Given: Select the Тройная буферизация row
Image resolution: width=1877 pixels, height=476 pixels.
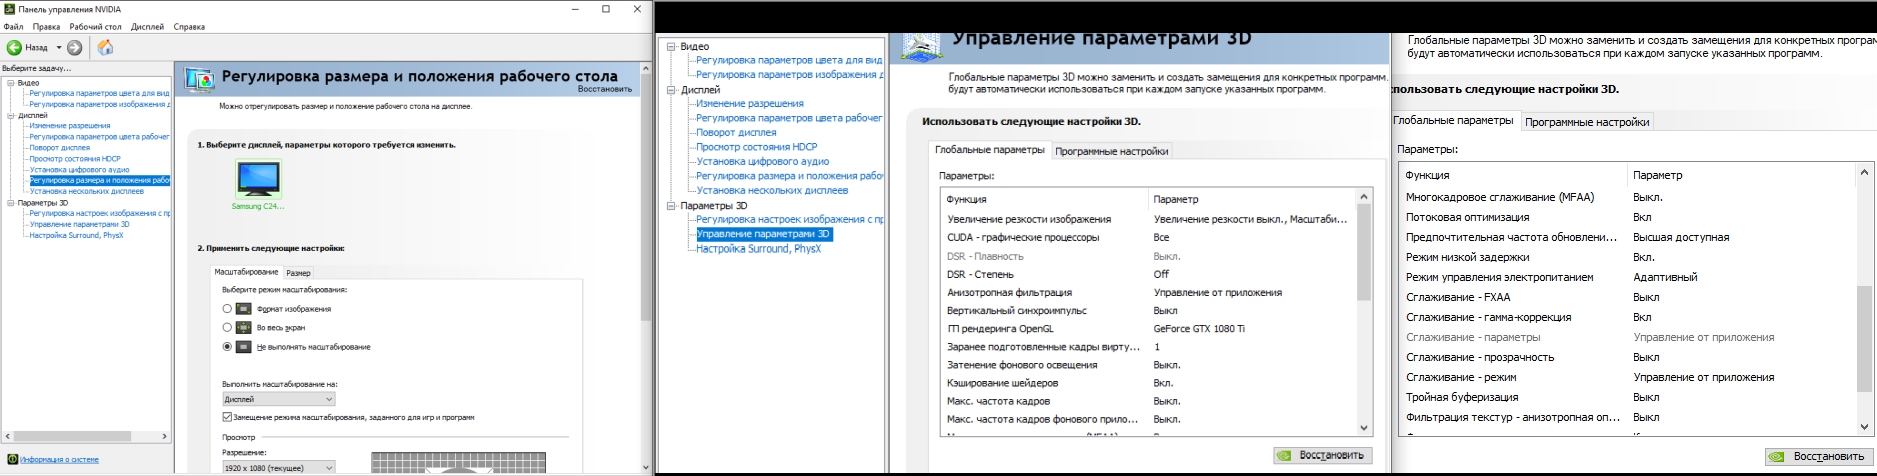Looking at the screenshot, I should [1627, 397].
